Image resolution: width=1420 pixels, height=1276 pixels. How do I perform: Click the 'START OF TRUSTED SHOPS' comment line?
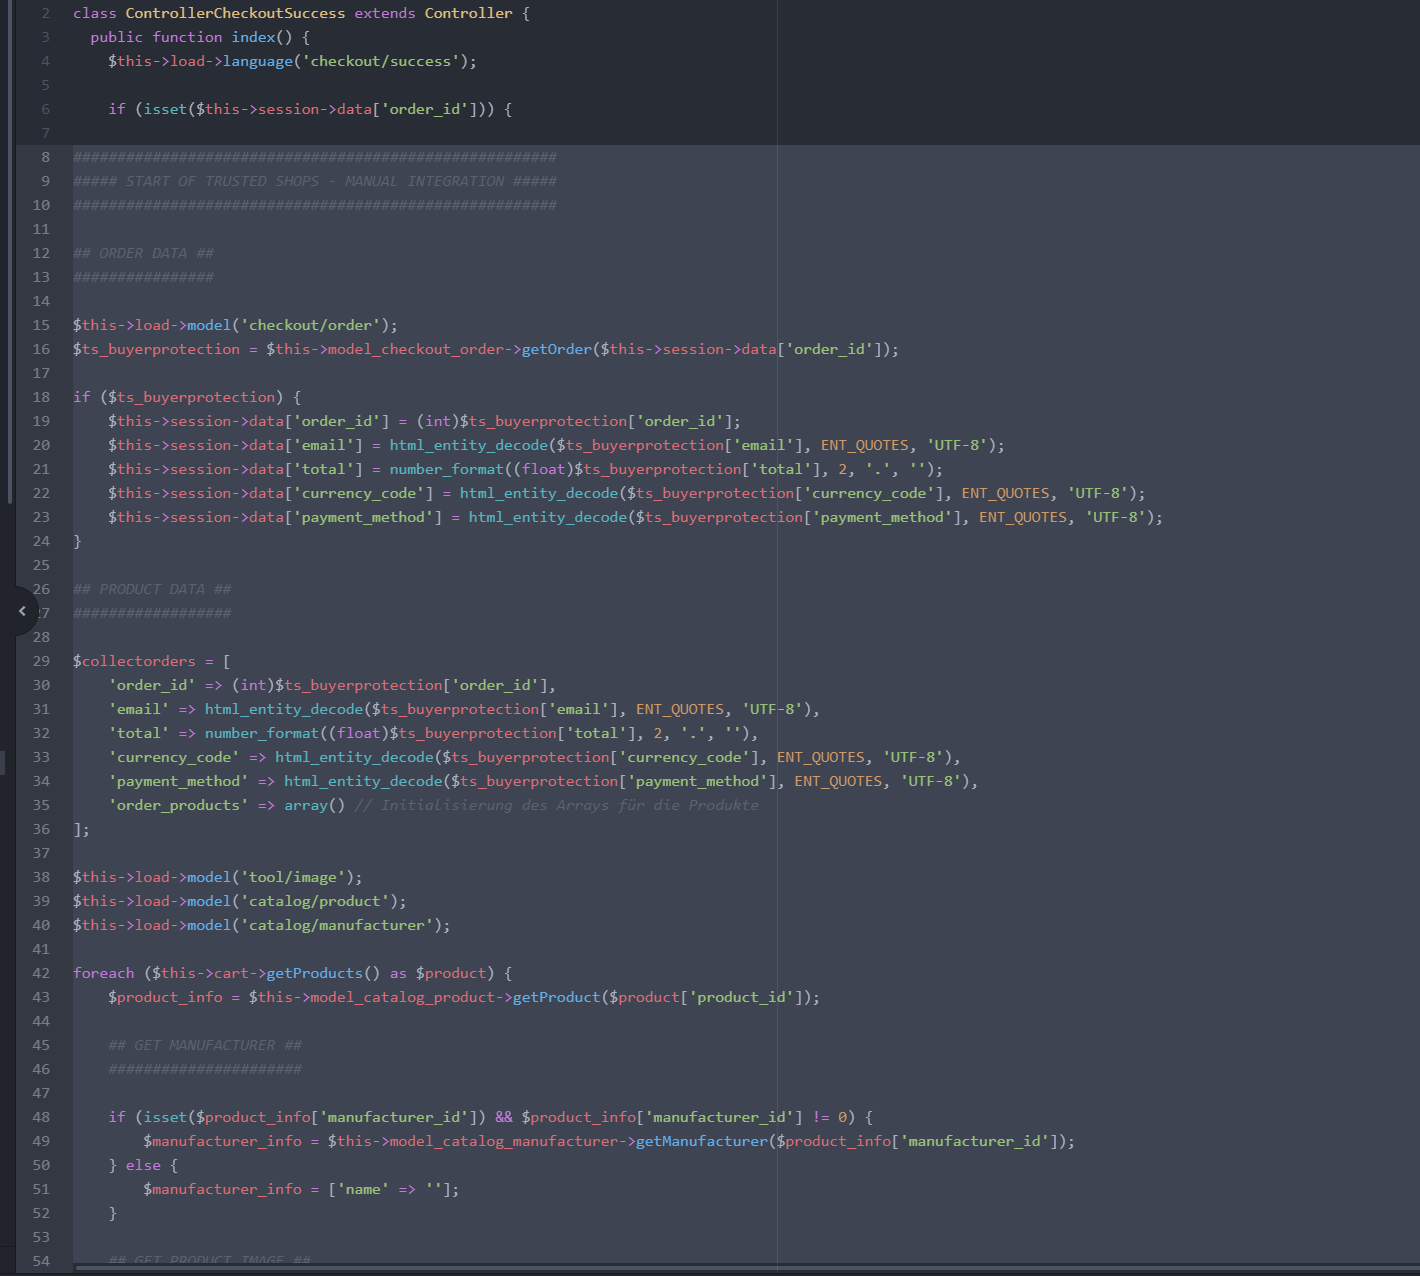[315, 181]
